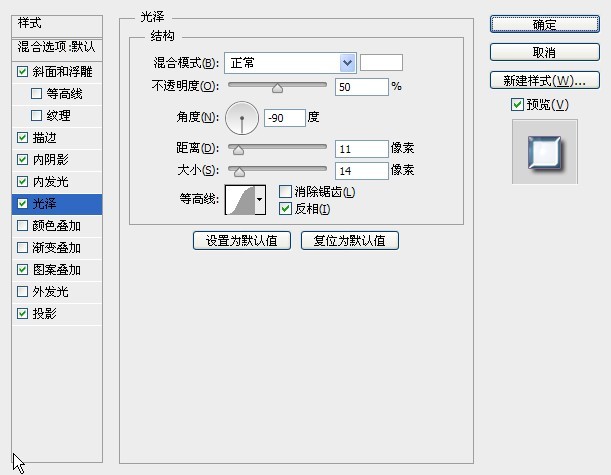Click the angle dial control
Viewport: 611px width, 475px height.
[x=242, y=118]
